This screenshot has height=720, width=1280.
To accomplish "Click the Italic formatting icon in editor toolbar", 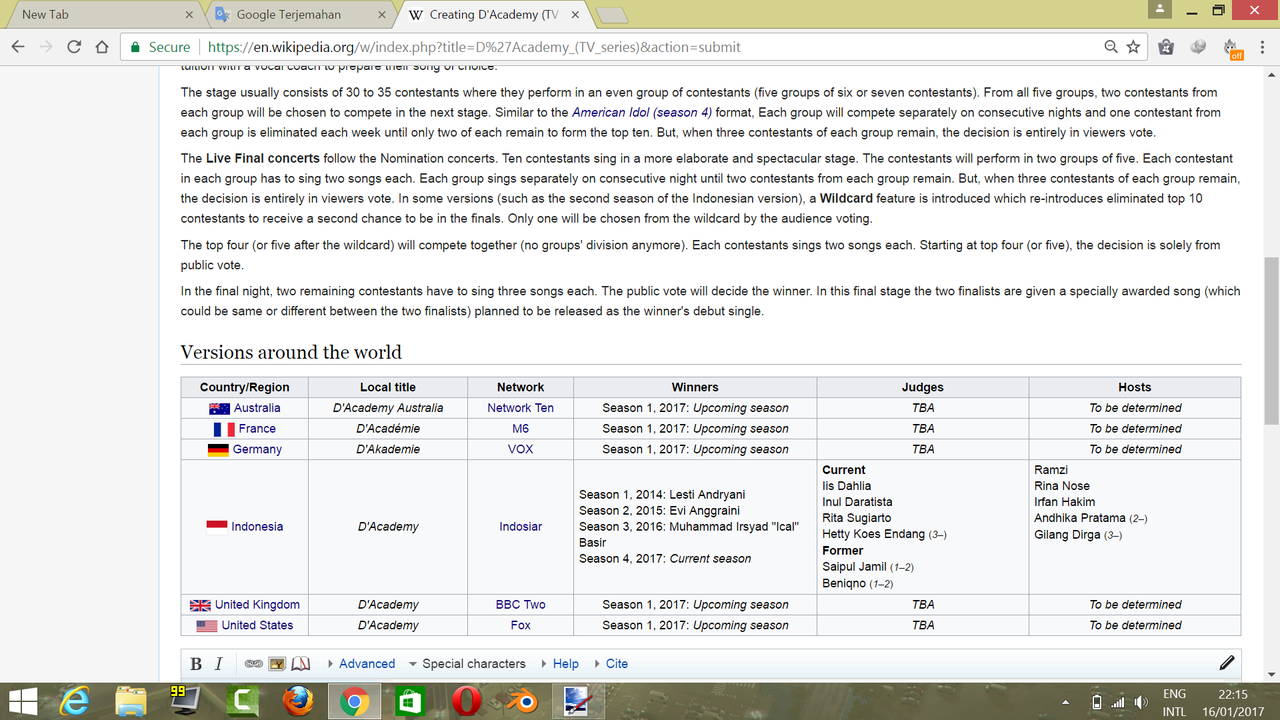I will [x=218, y=664].
